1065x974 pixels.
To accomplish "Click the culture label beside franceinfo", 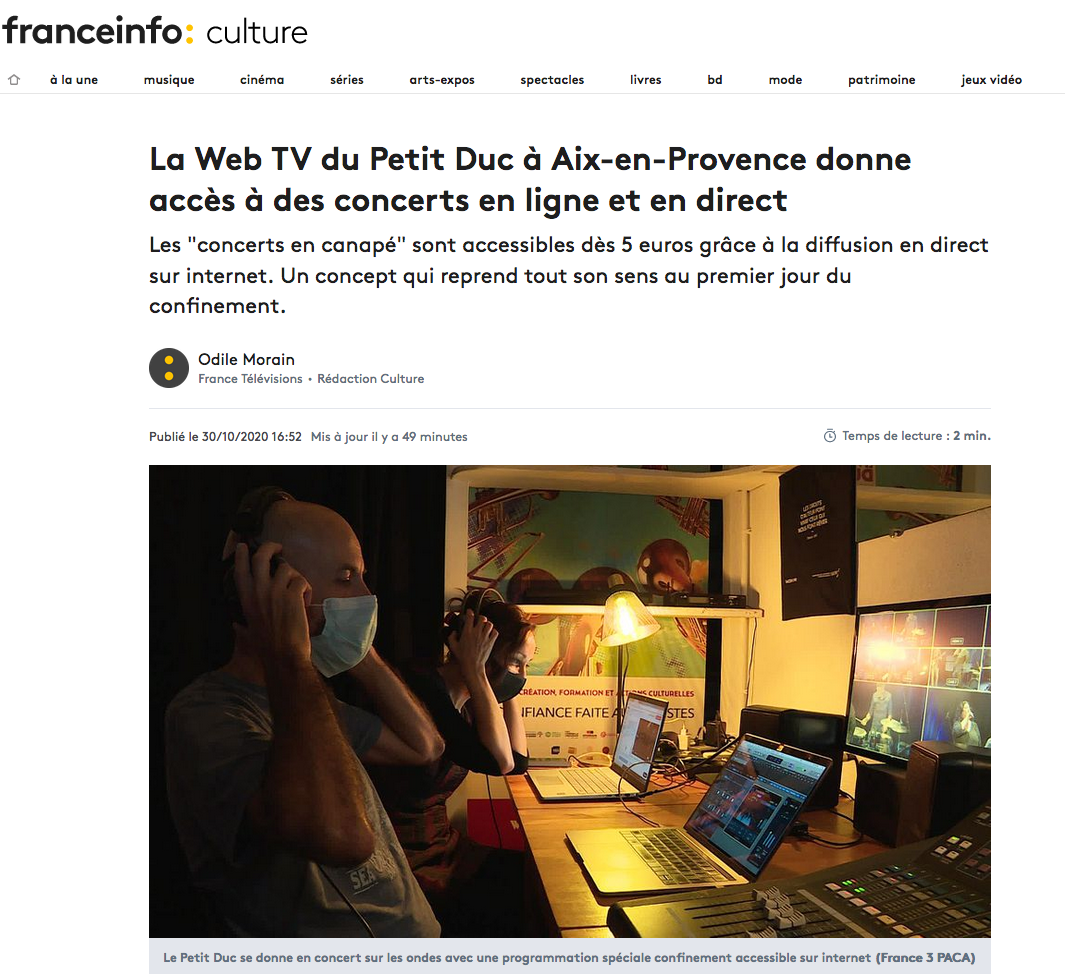I will tap(257, 33).
